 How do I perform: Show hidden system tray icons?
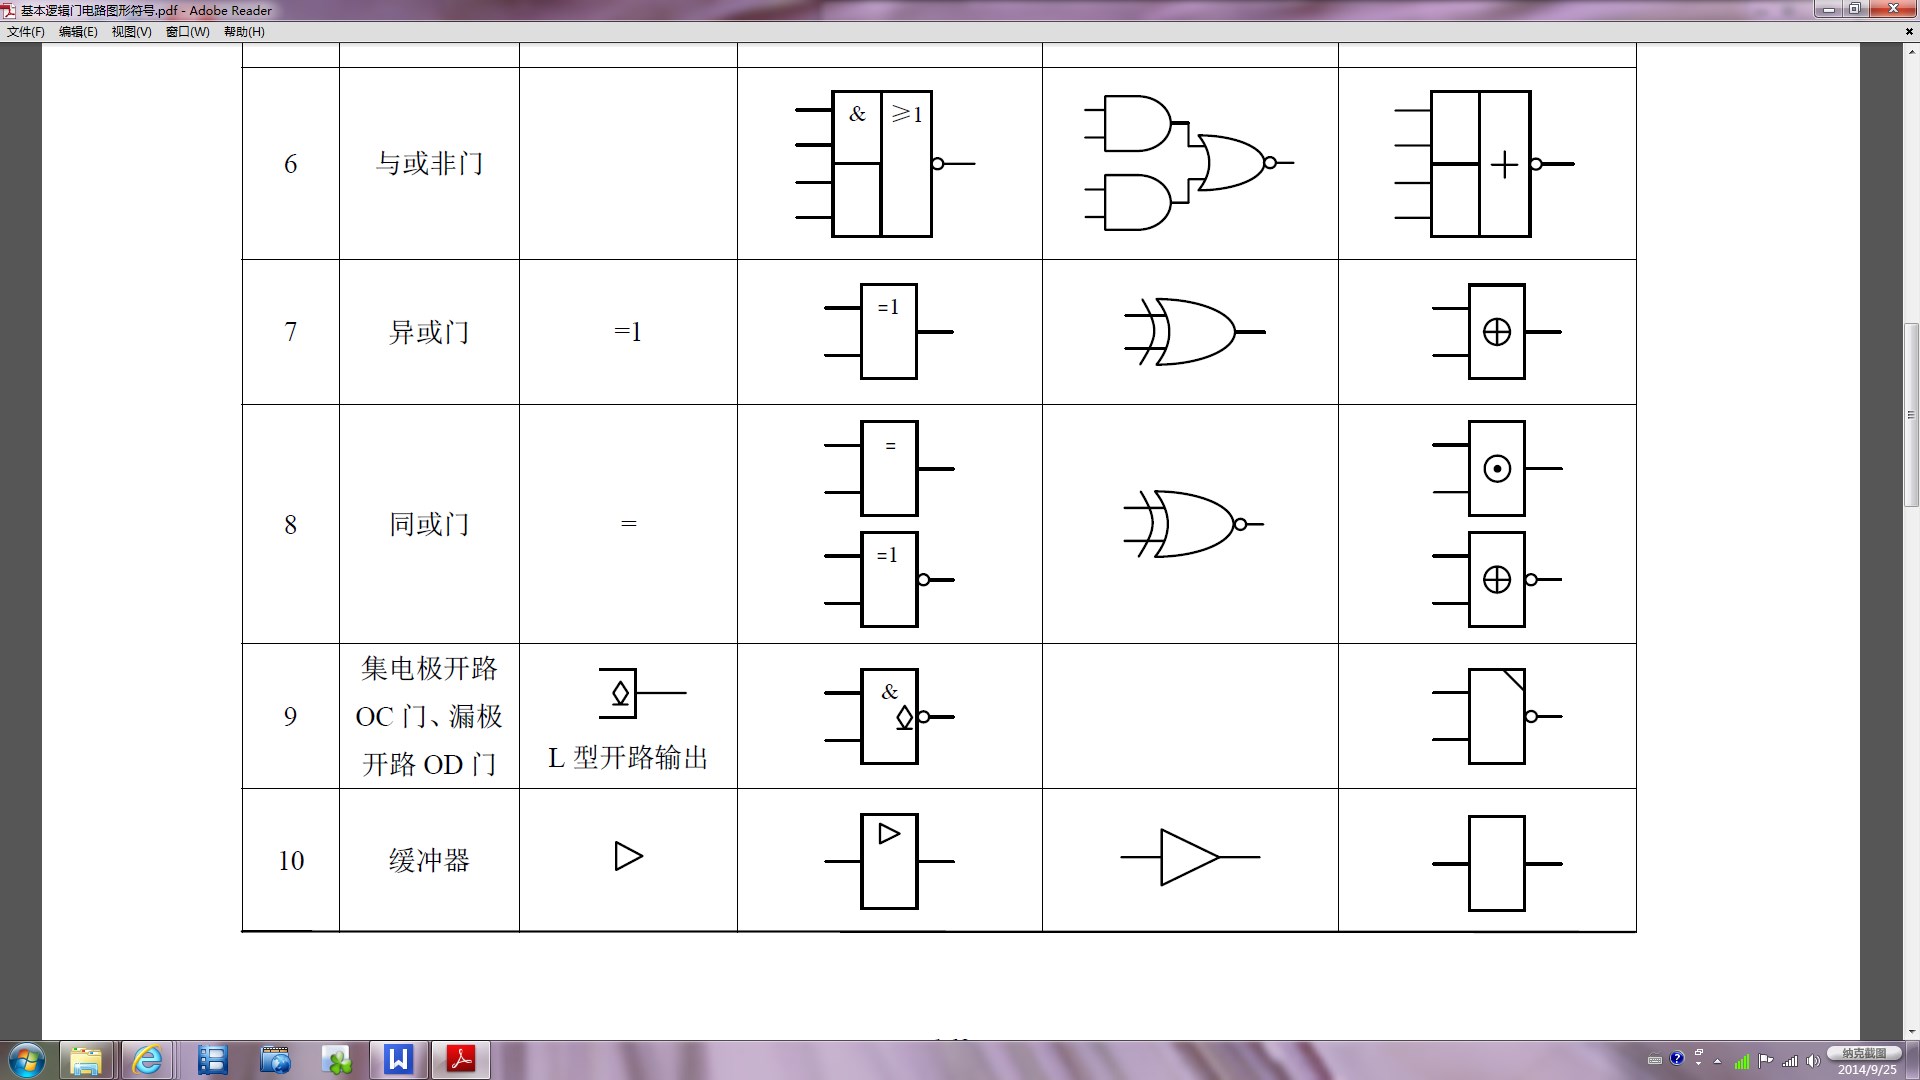pyautogui.click(x=1718, y=1061)
